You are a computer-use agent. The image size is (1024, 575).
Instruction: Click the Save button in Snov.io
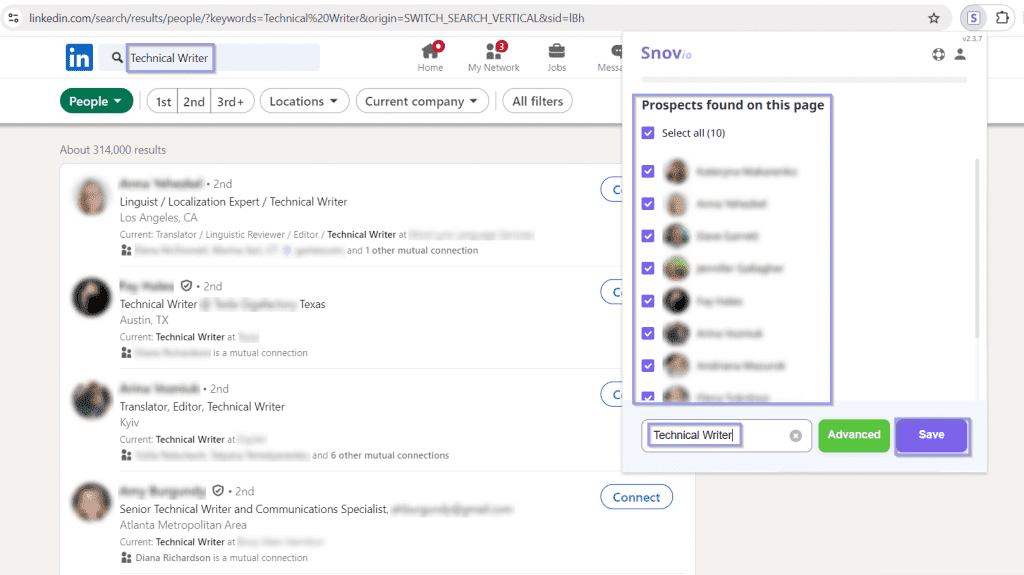[931, 435]
